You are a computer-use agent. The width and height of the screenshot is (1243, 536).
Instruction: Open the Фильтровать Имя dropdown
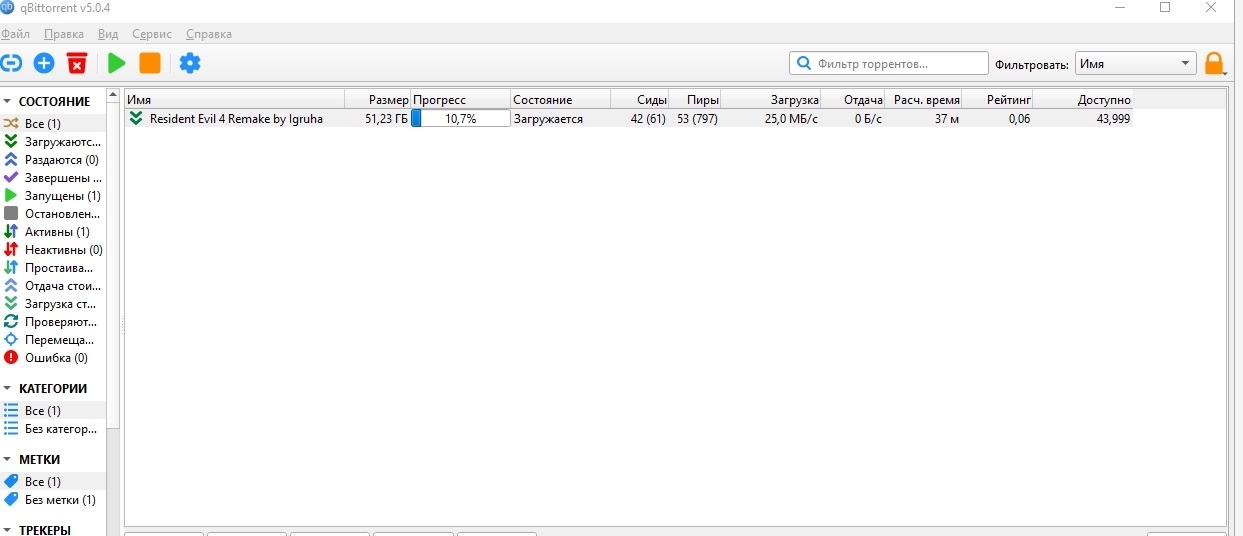click(x=1135, y=64)
